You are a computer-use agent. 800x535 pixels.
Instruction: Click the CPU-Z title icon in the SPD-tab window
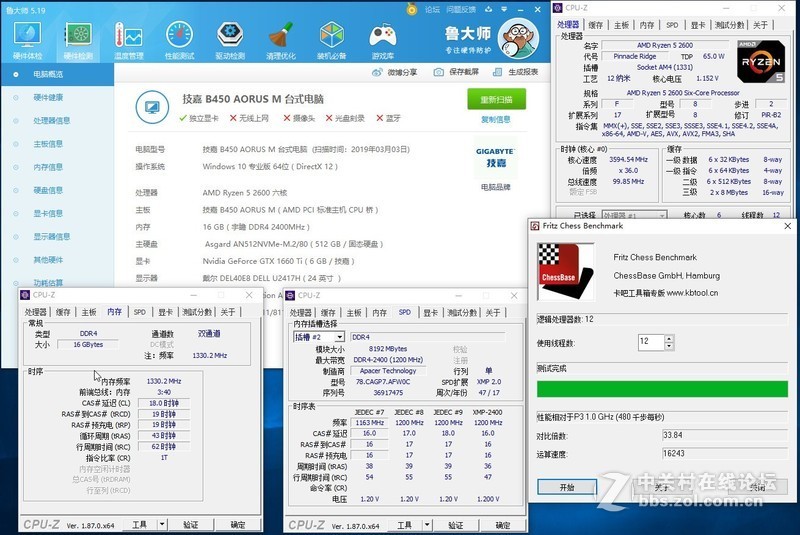290,295
